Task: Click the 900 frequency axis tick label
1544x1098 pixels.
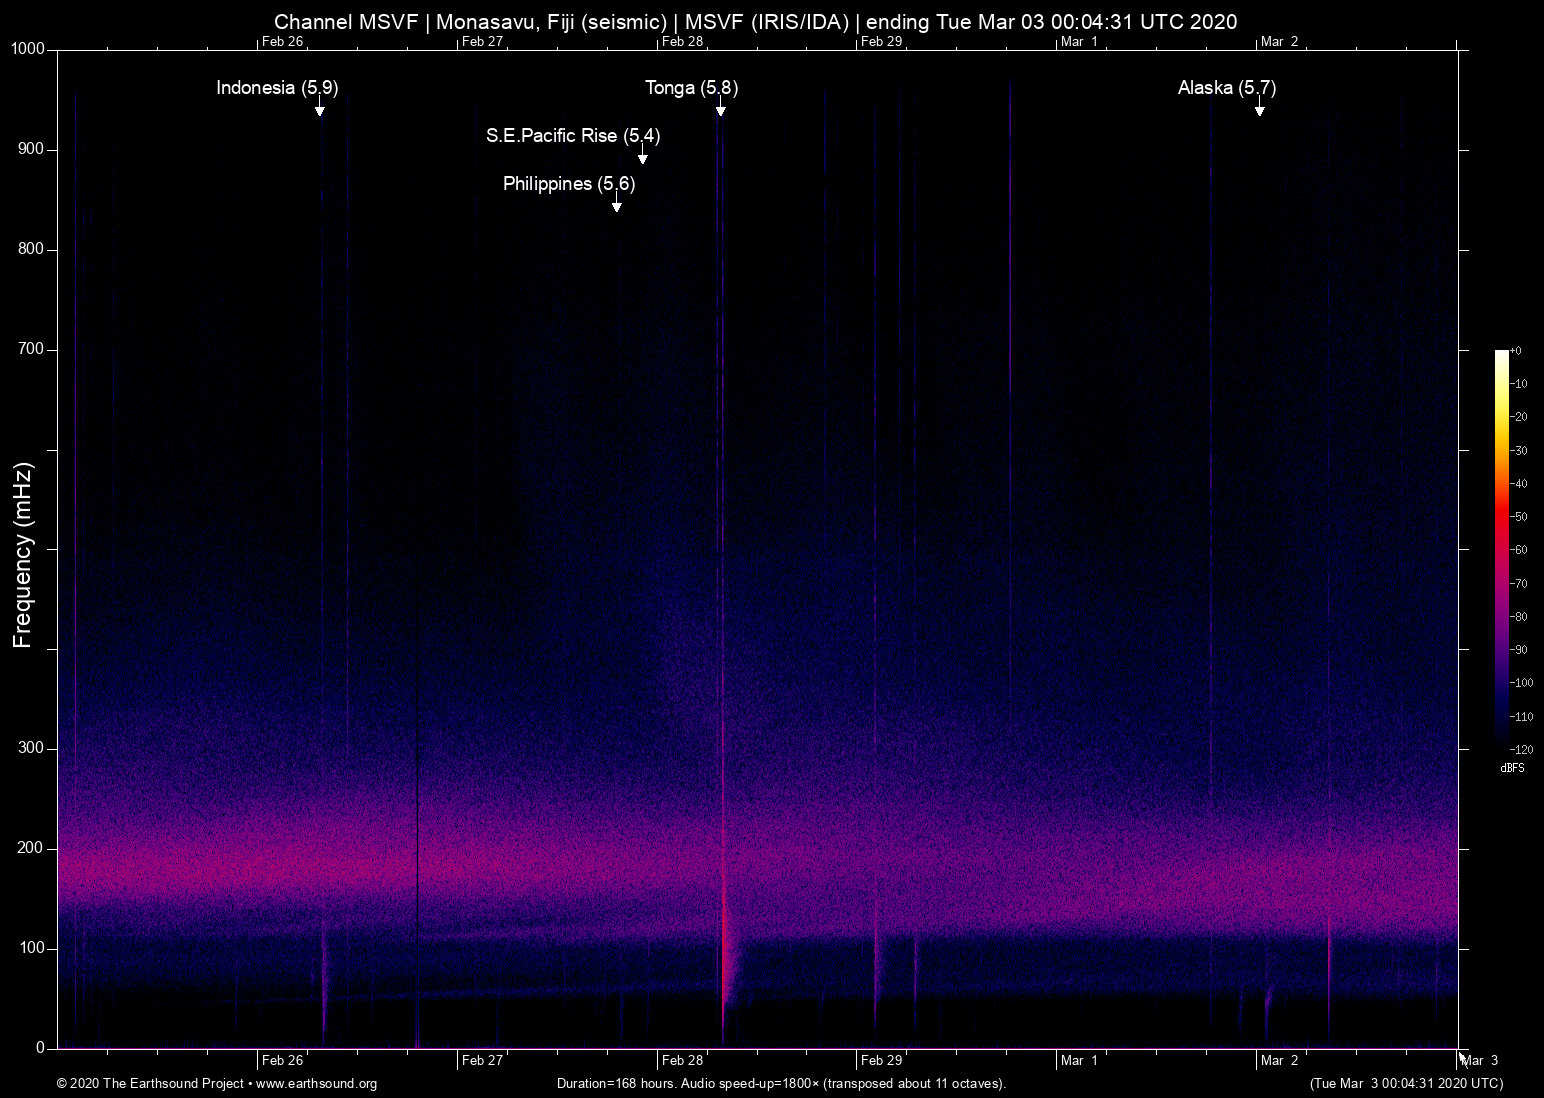Action: [x=32, y=149]
